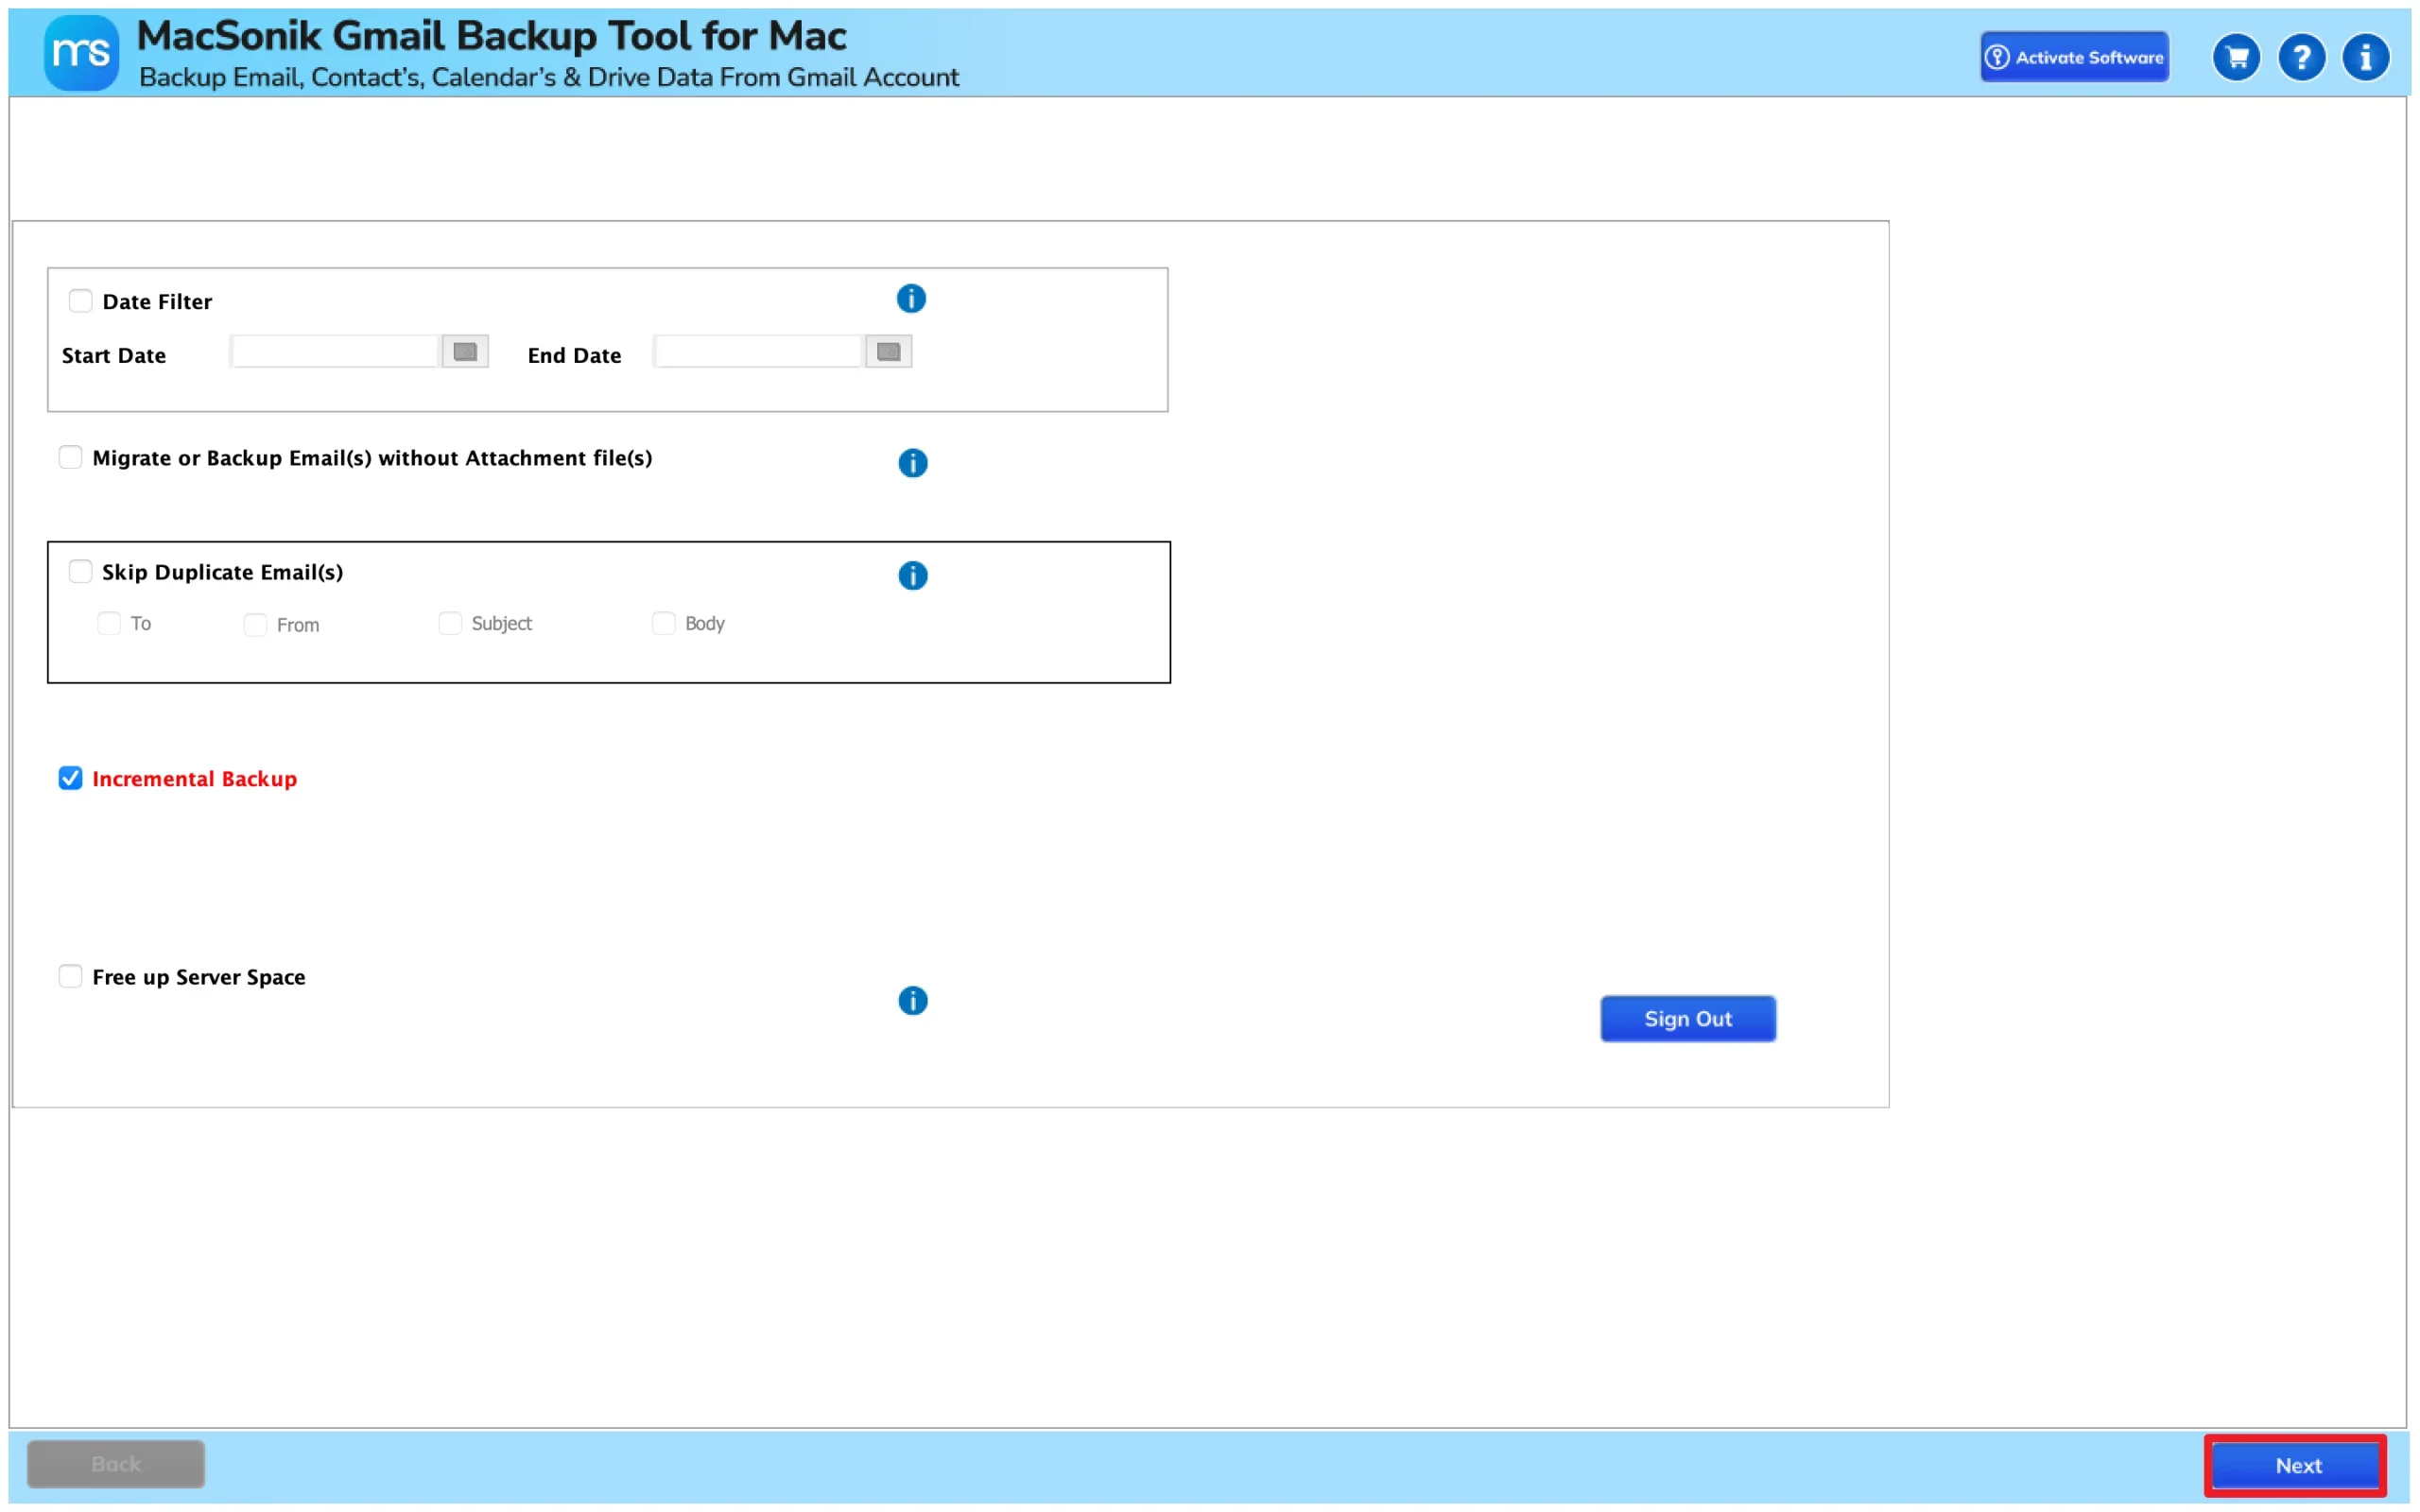Screen dimensions: 2420x1512
Task: Proceed with the Next button
Action: click(x=2297, y=1465)
